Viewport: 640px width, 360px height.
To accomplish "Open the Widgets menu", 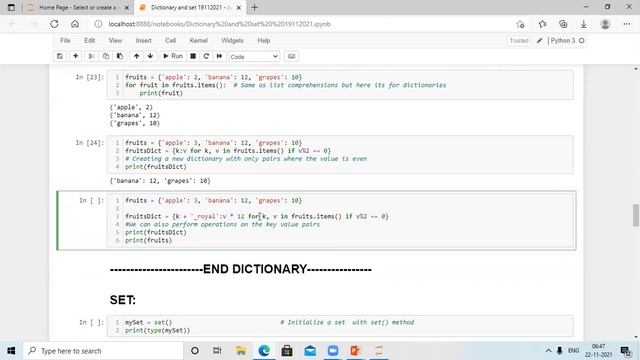I will click(232, 40).
